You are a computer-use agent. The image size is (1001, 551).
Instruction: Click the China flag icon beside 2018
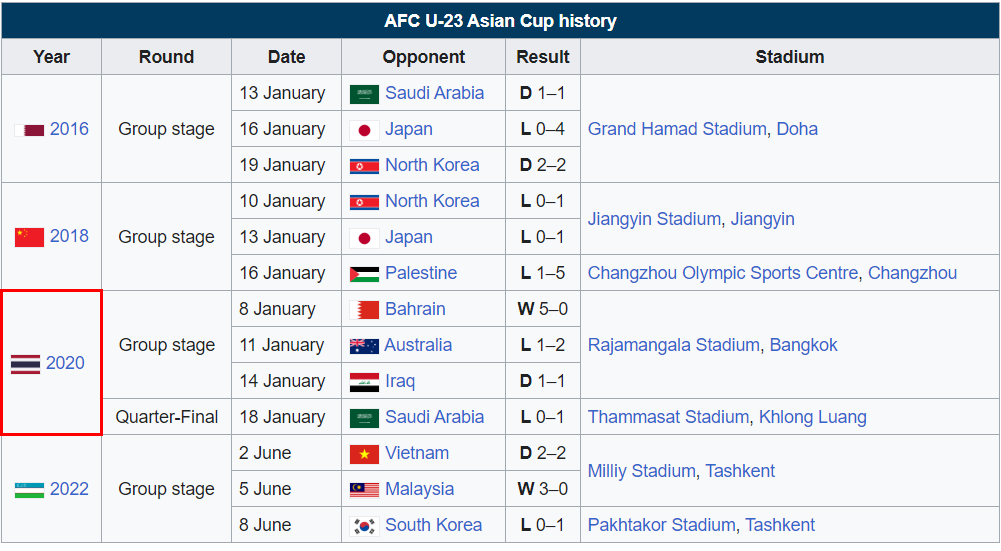coord(29,237)
